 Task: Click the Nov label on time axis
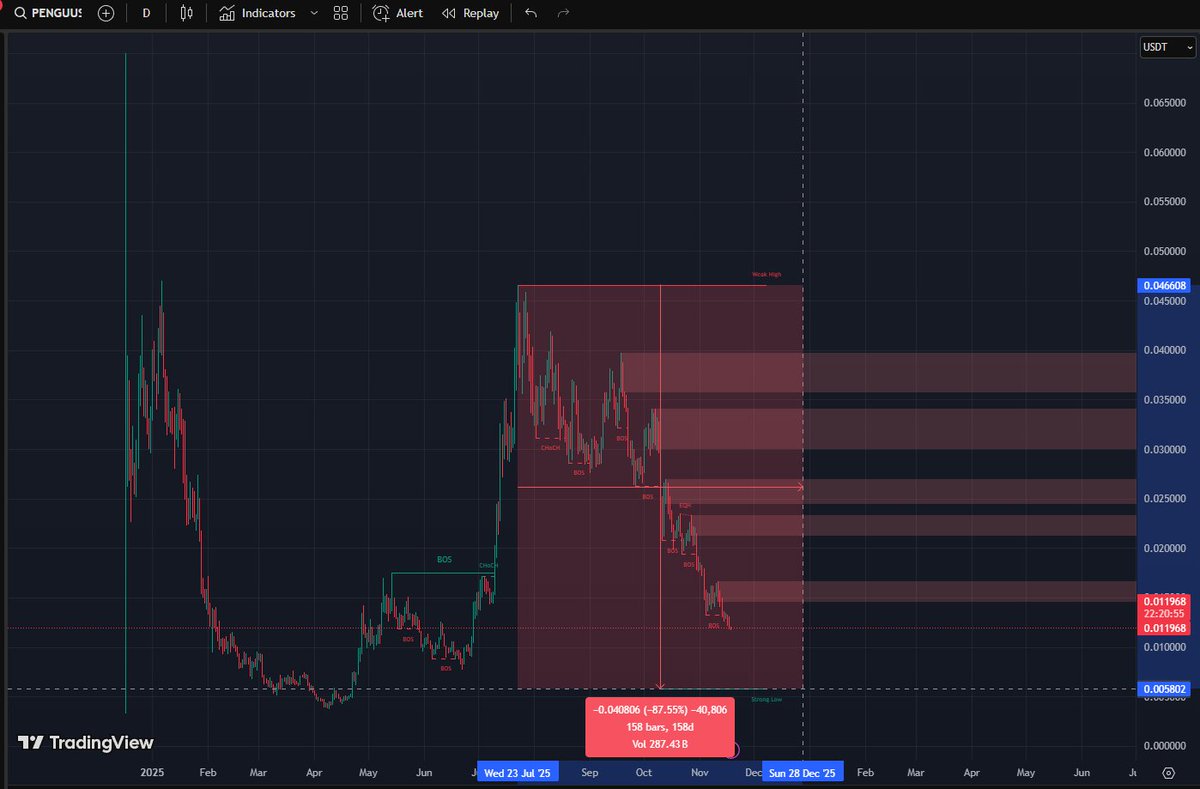[699, 773]
